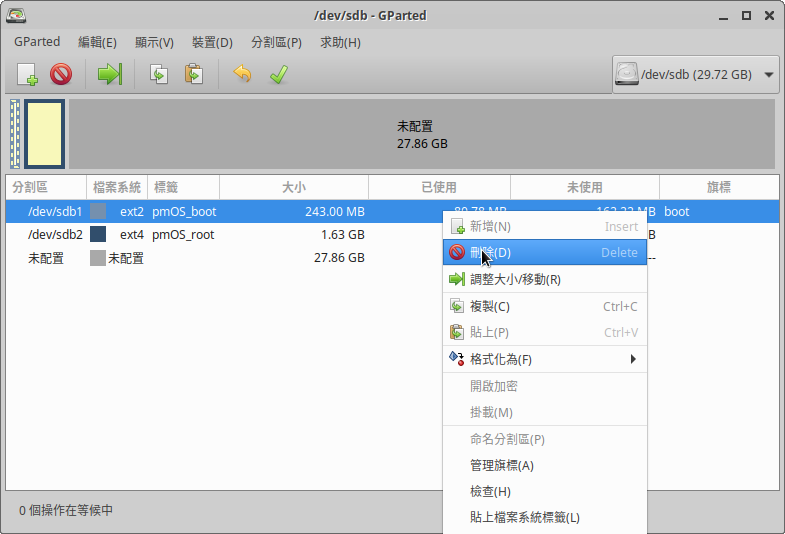This screenshot has height=534, width=785.
Task: Open the /dev/sdb device selector dropdown
Action: [696, 74]
